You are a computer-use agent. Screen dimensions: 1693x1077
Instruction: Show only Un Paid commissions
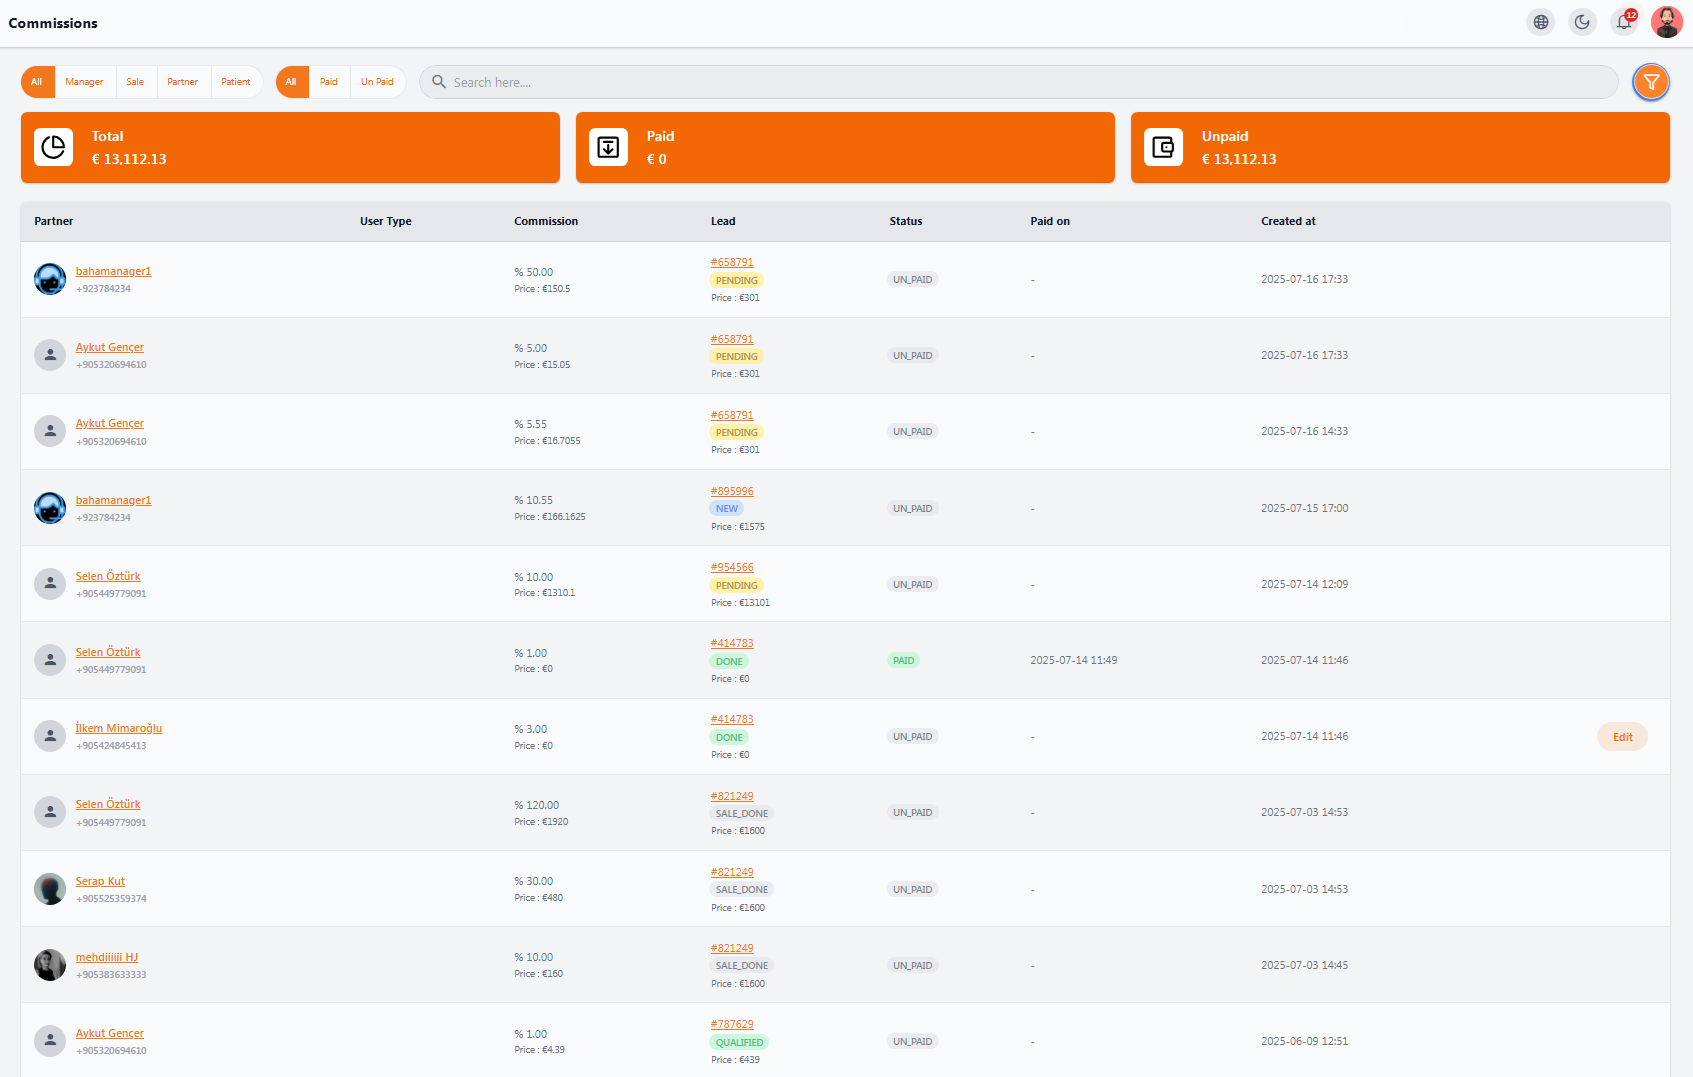pos(377,82)
